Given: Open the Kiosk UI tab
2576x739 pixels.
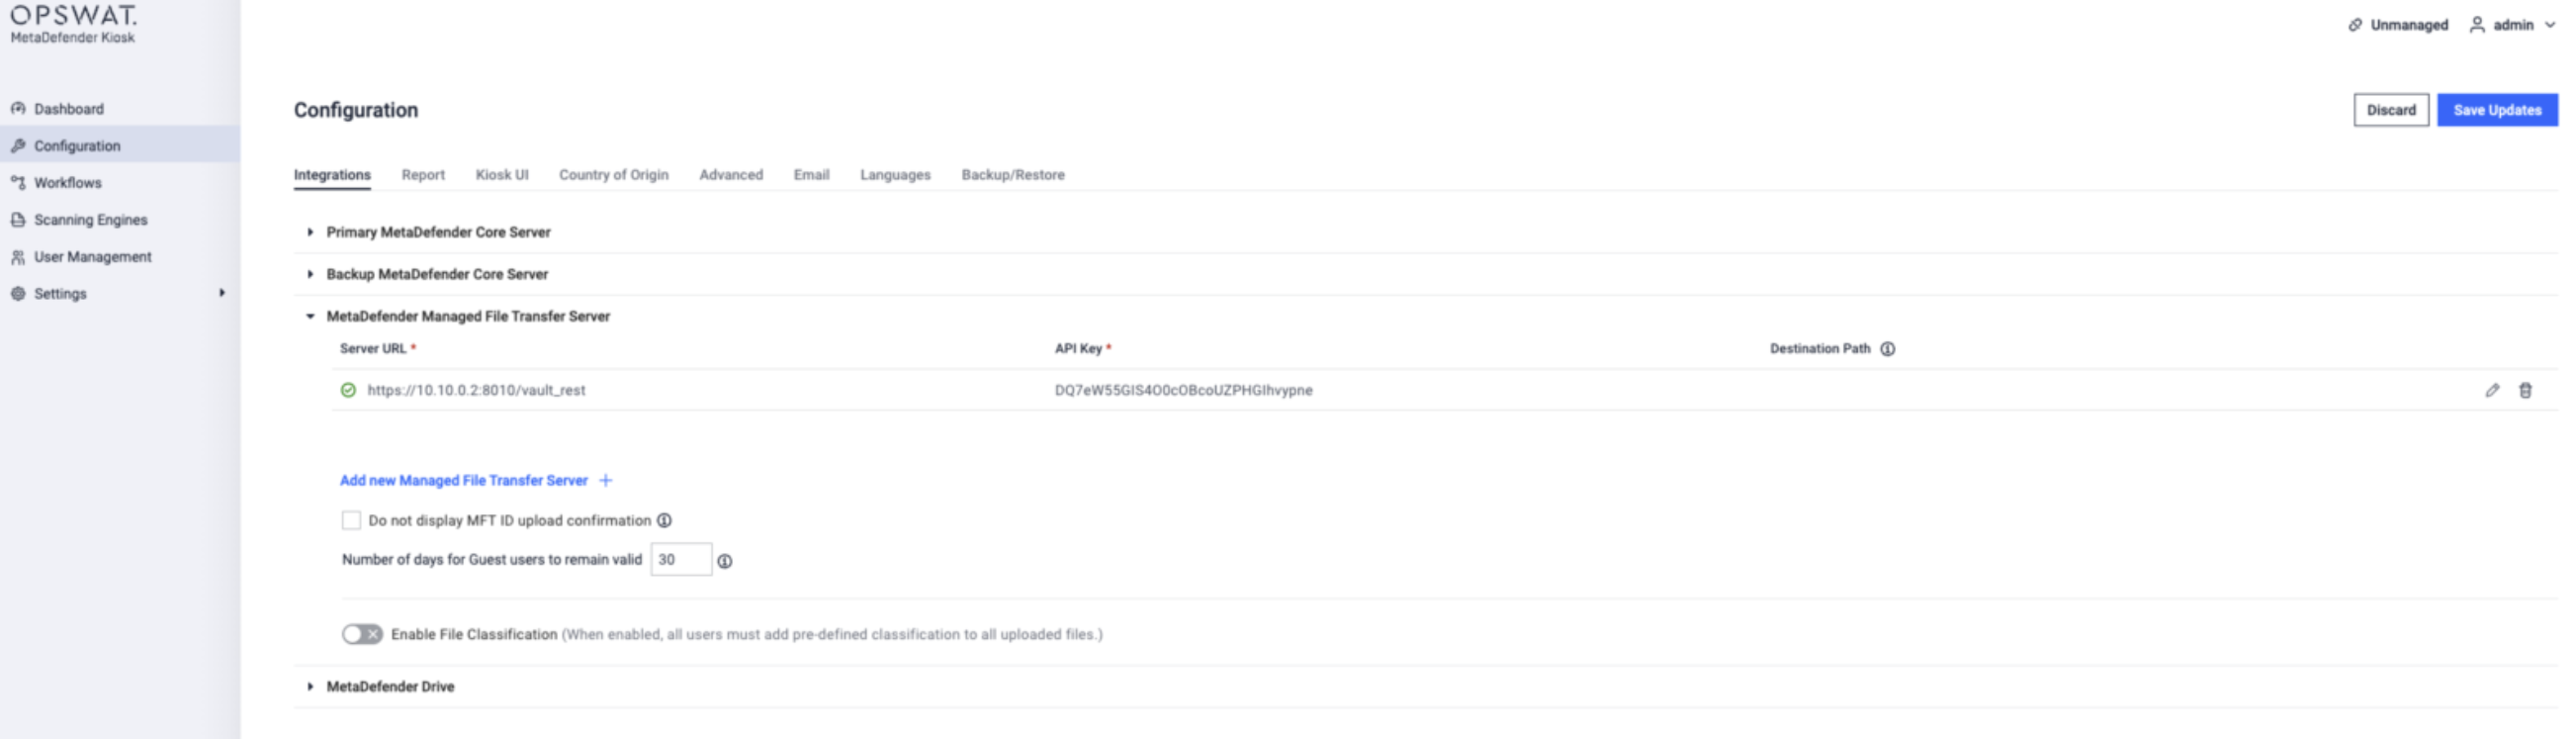Looking at the screenshot, I should 502,175.
